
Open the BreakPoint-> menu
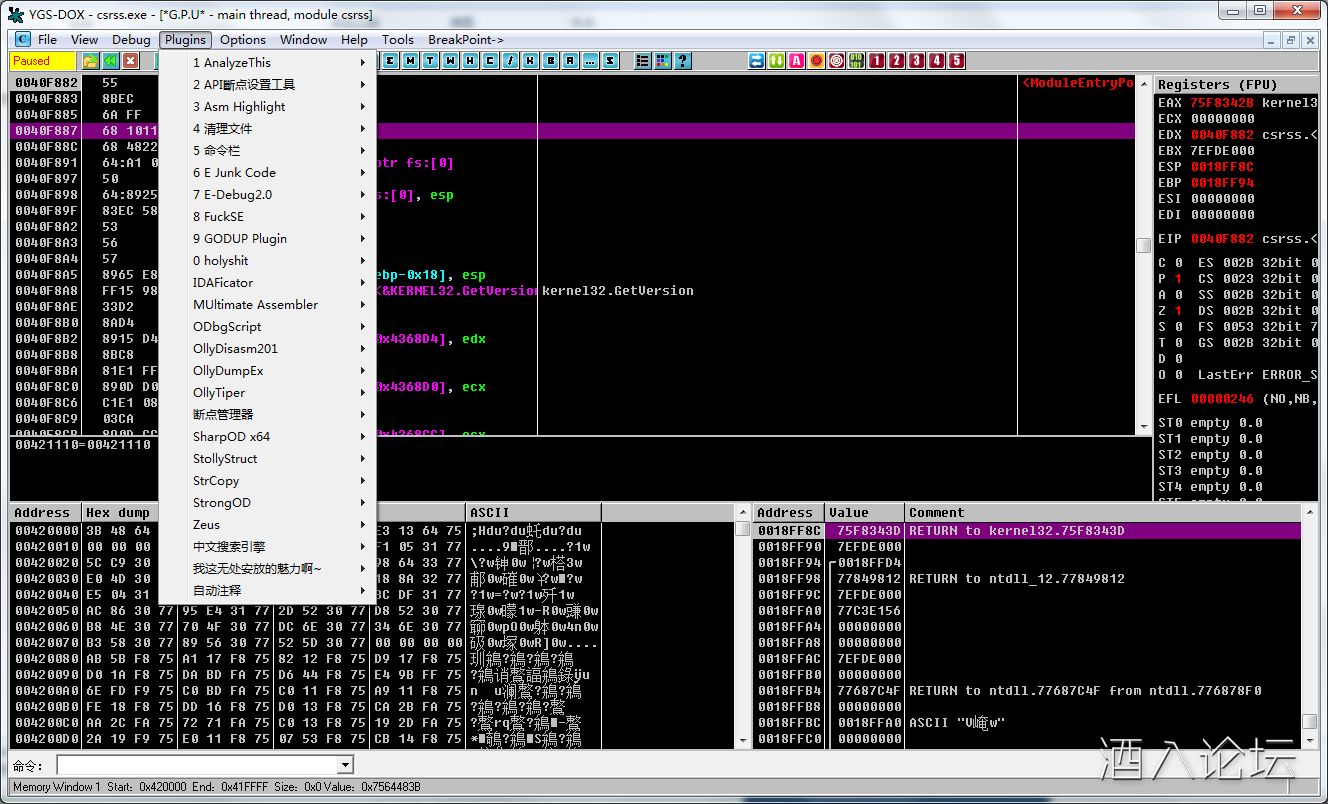[466, 40]
